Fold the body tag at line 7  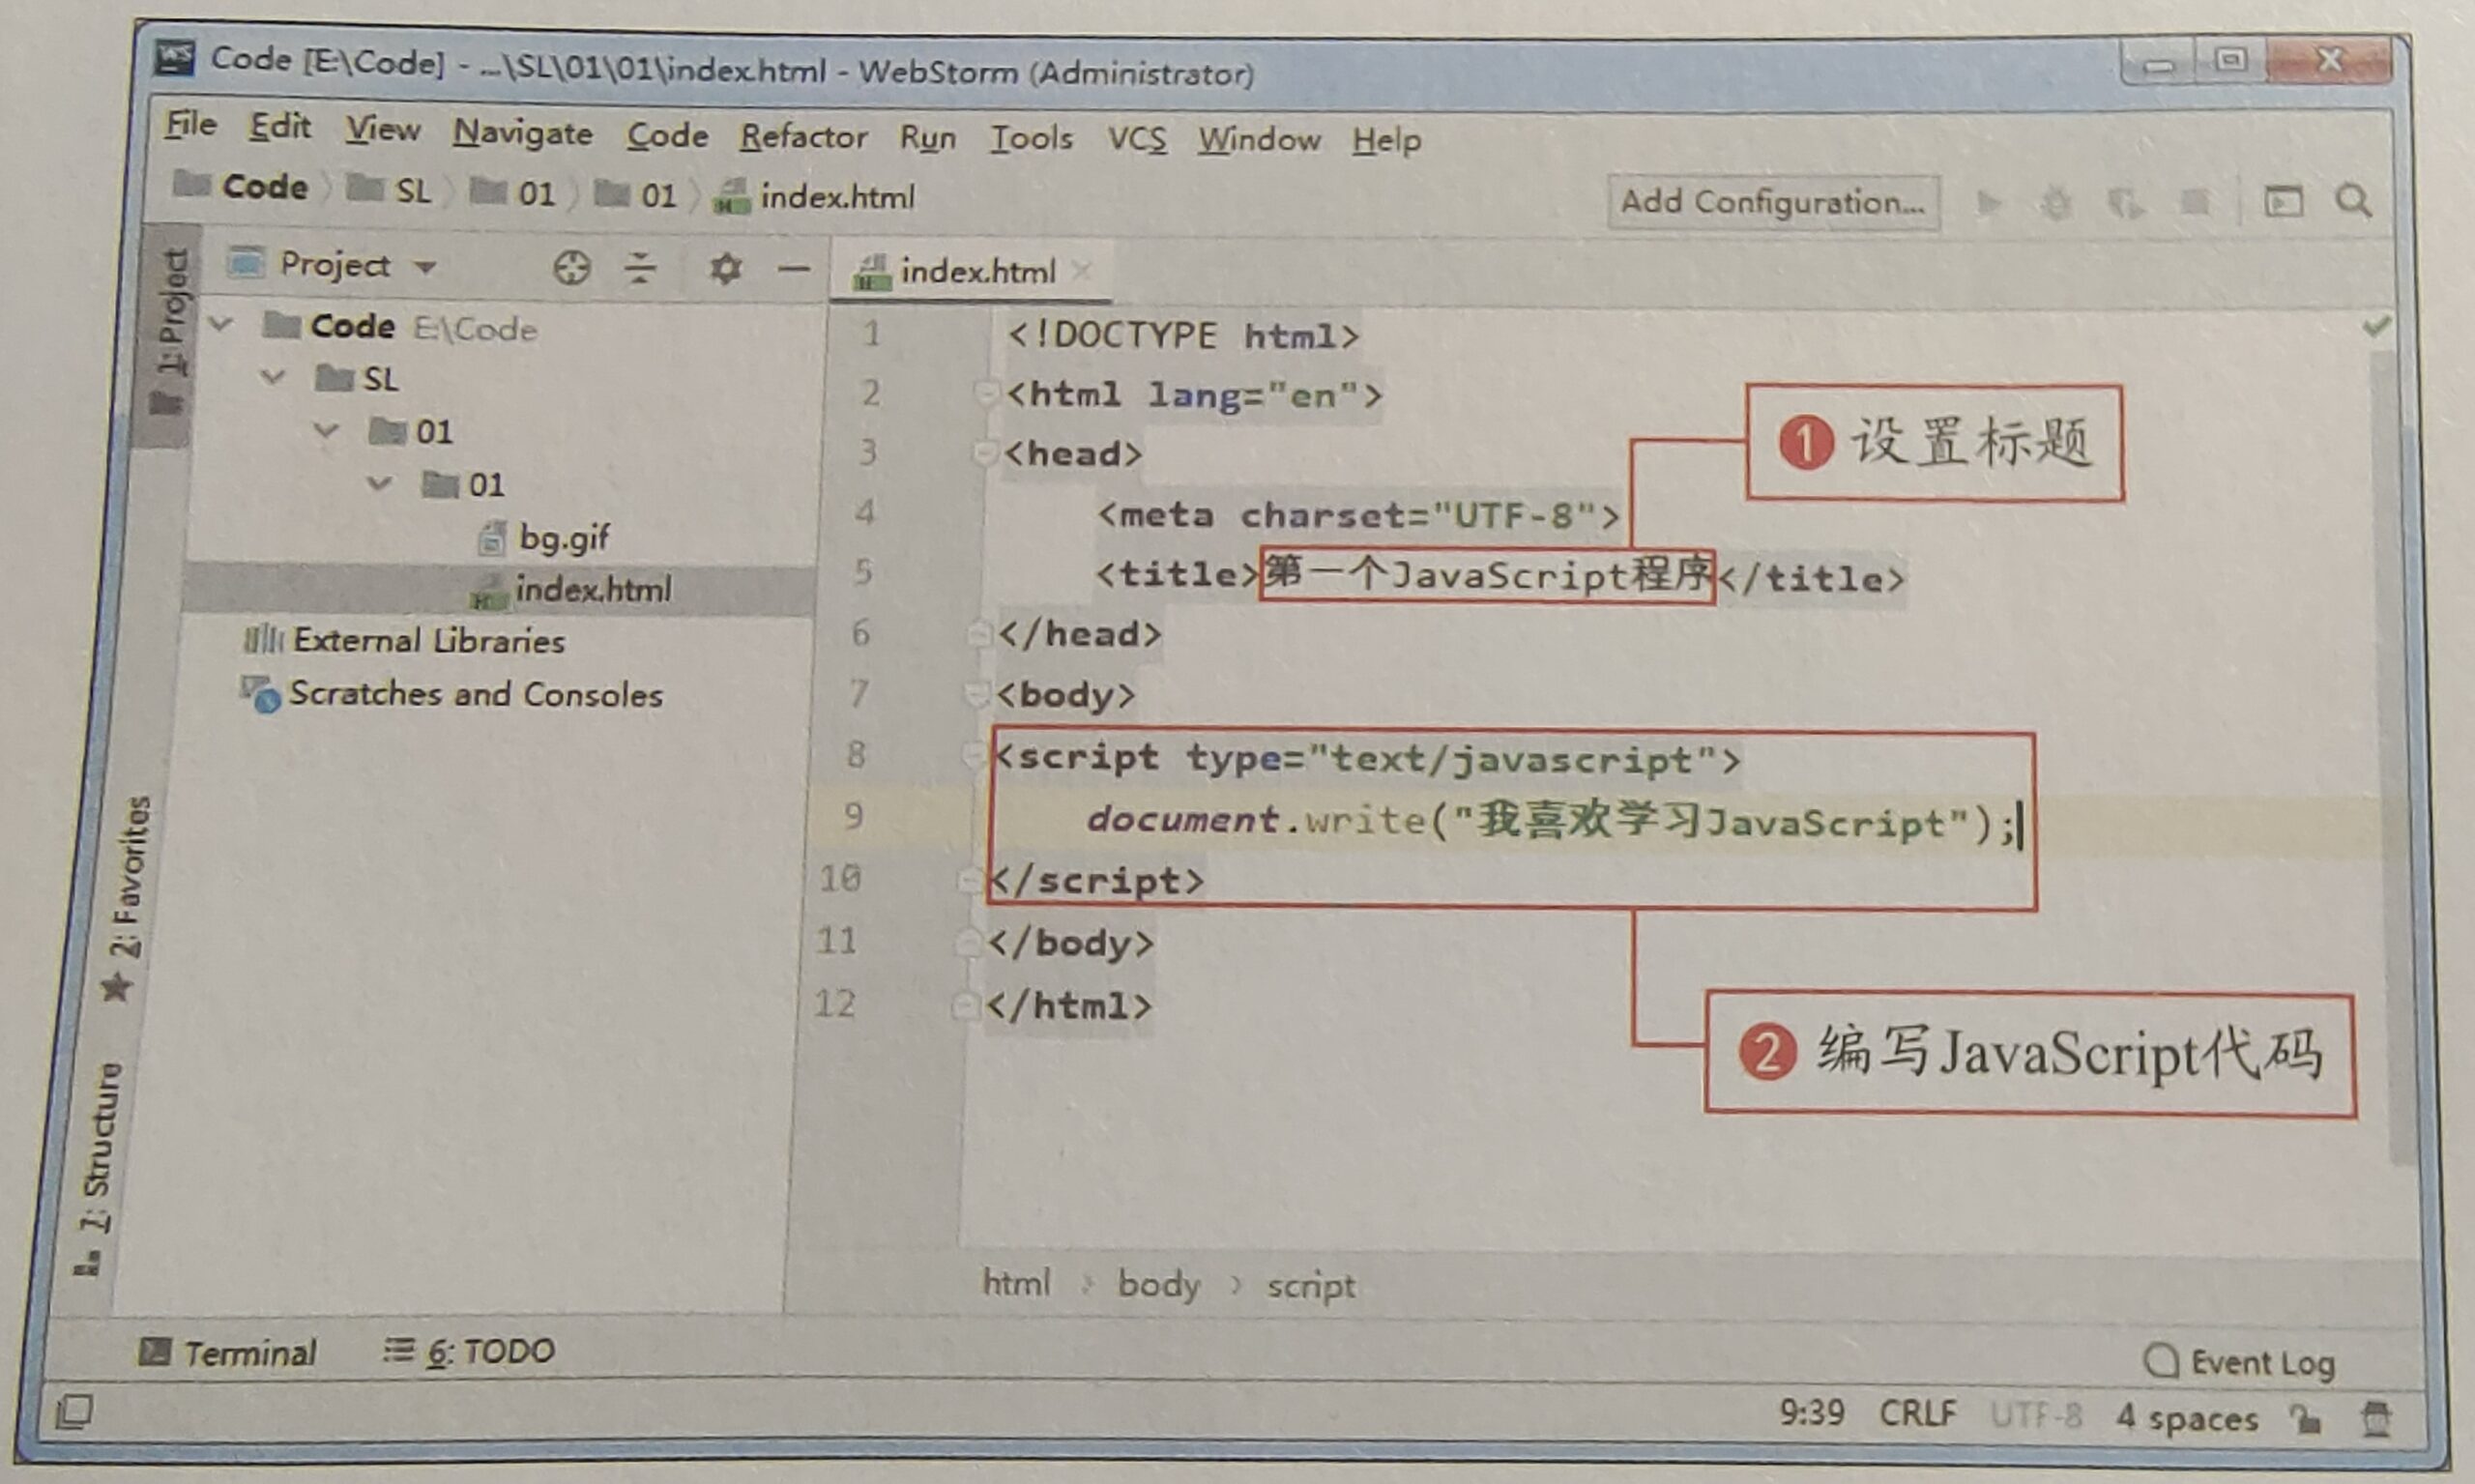pos(976,693)
